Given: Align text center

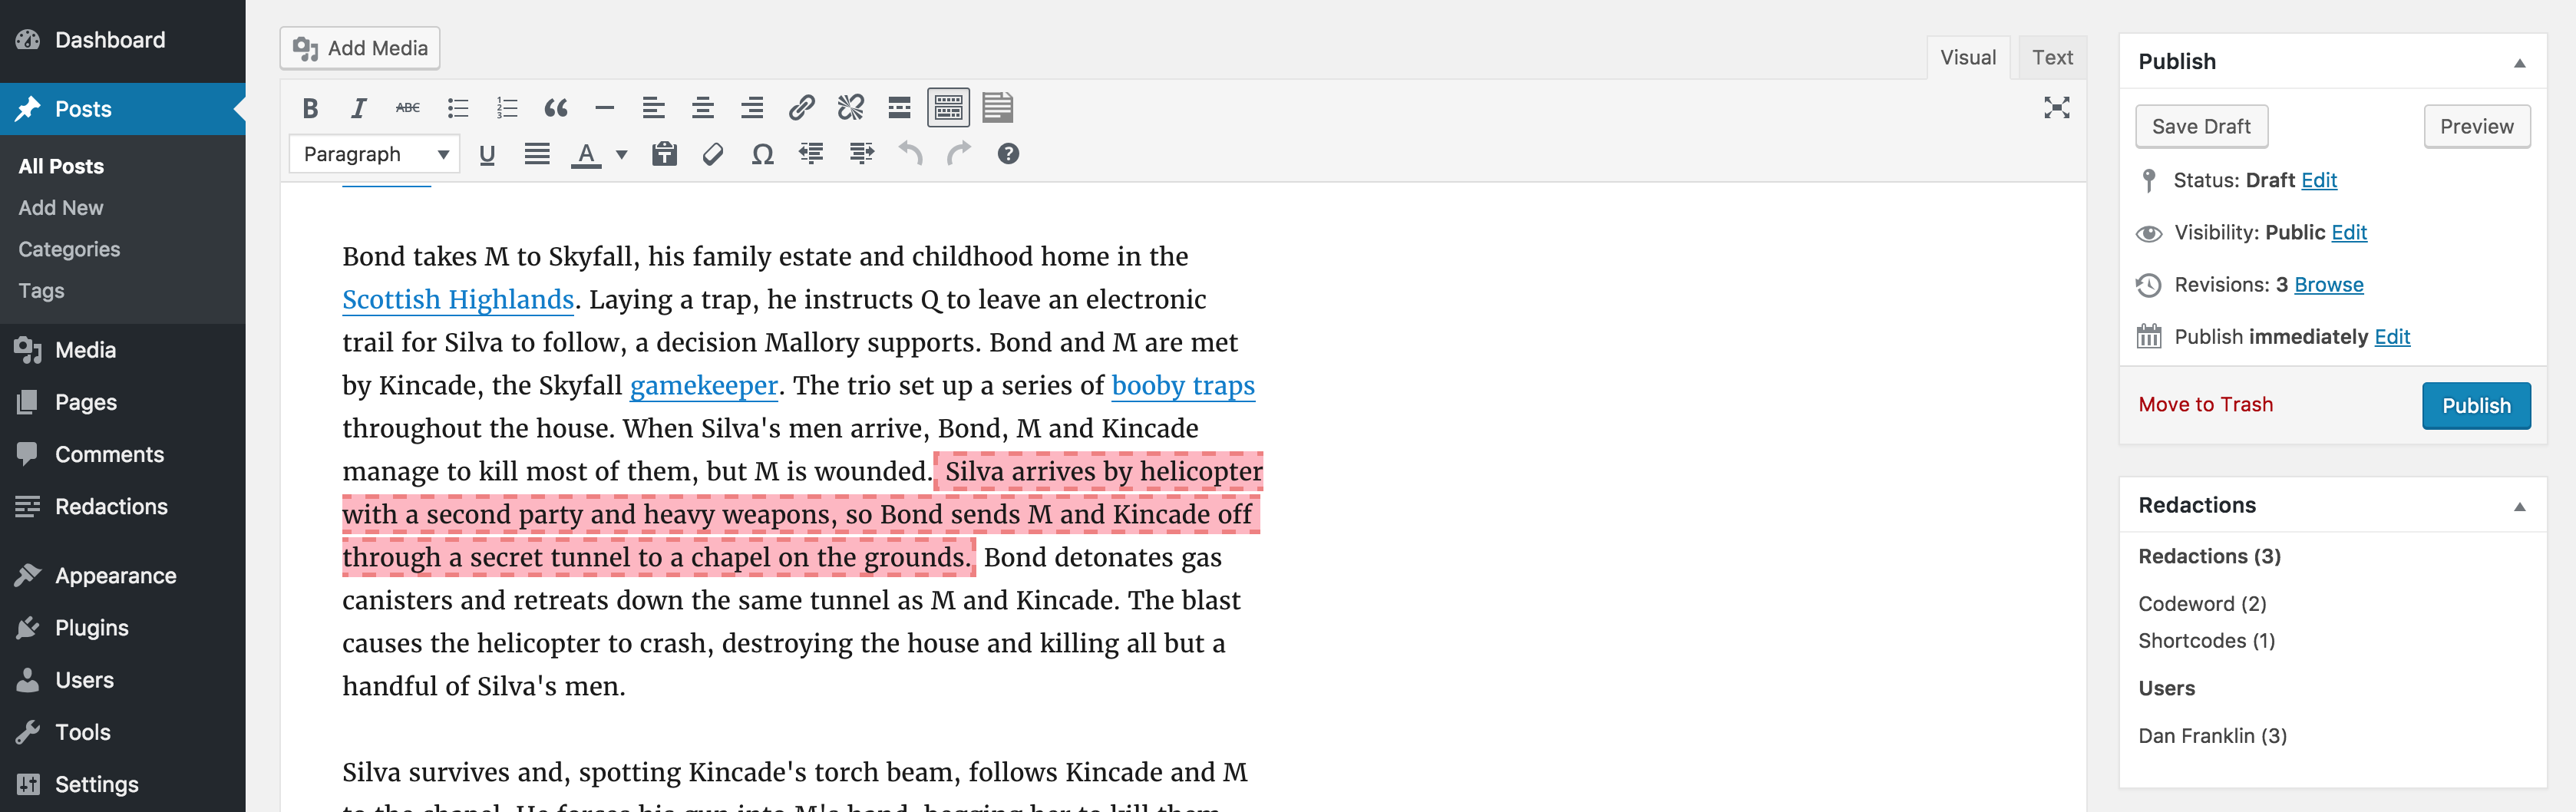Looking at the screenshot, I should 703,108.
